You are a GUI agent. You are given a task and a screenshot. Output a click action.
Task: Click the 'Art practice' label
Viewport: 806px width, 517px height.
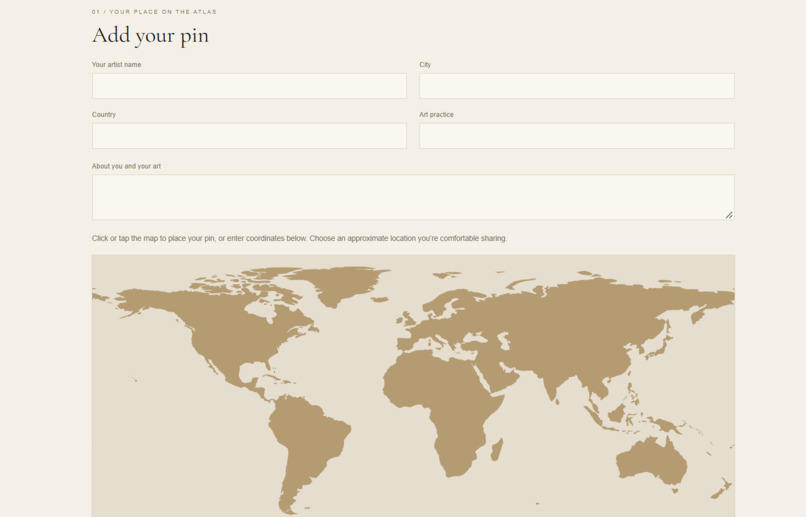point(436,115)
